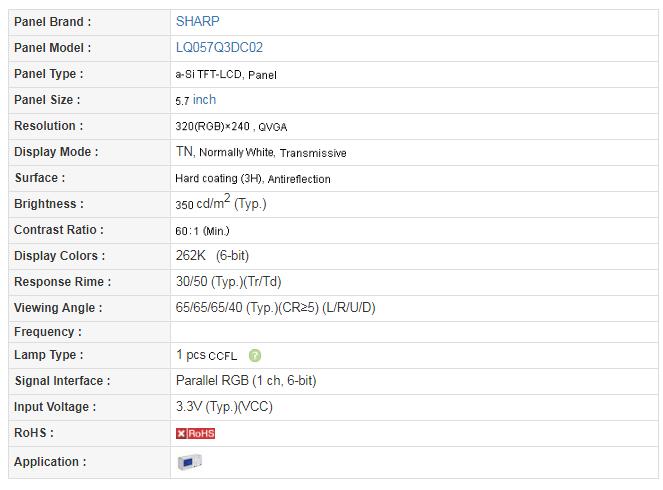Click the 262K (6-bit) display colors value

(212, 256)
